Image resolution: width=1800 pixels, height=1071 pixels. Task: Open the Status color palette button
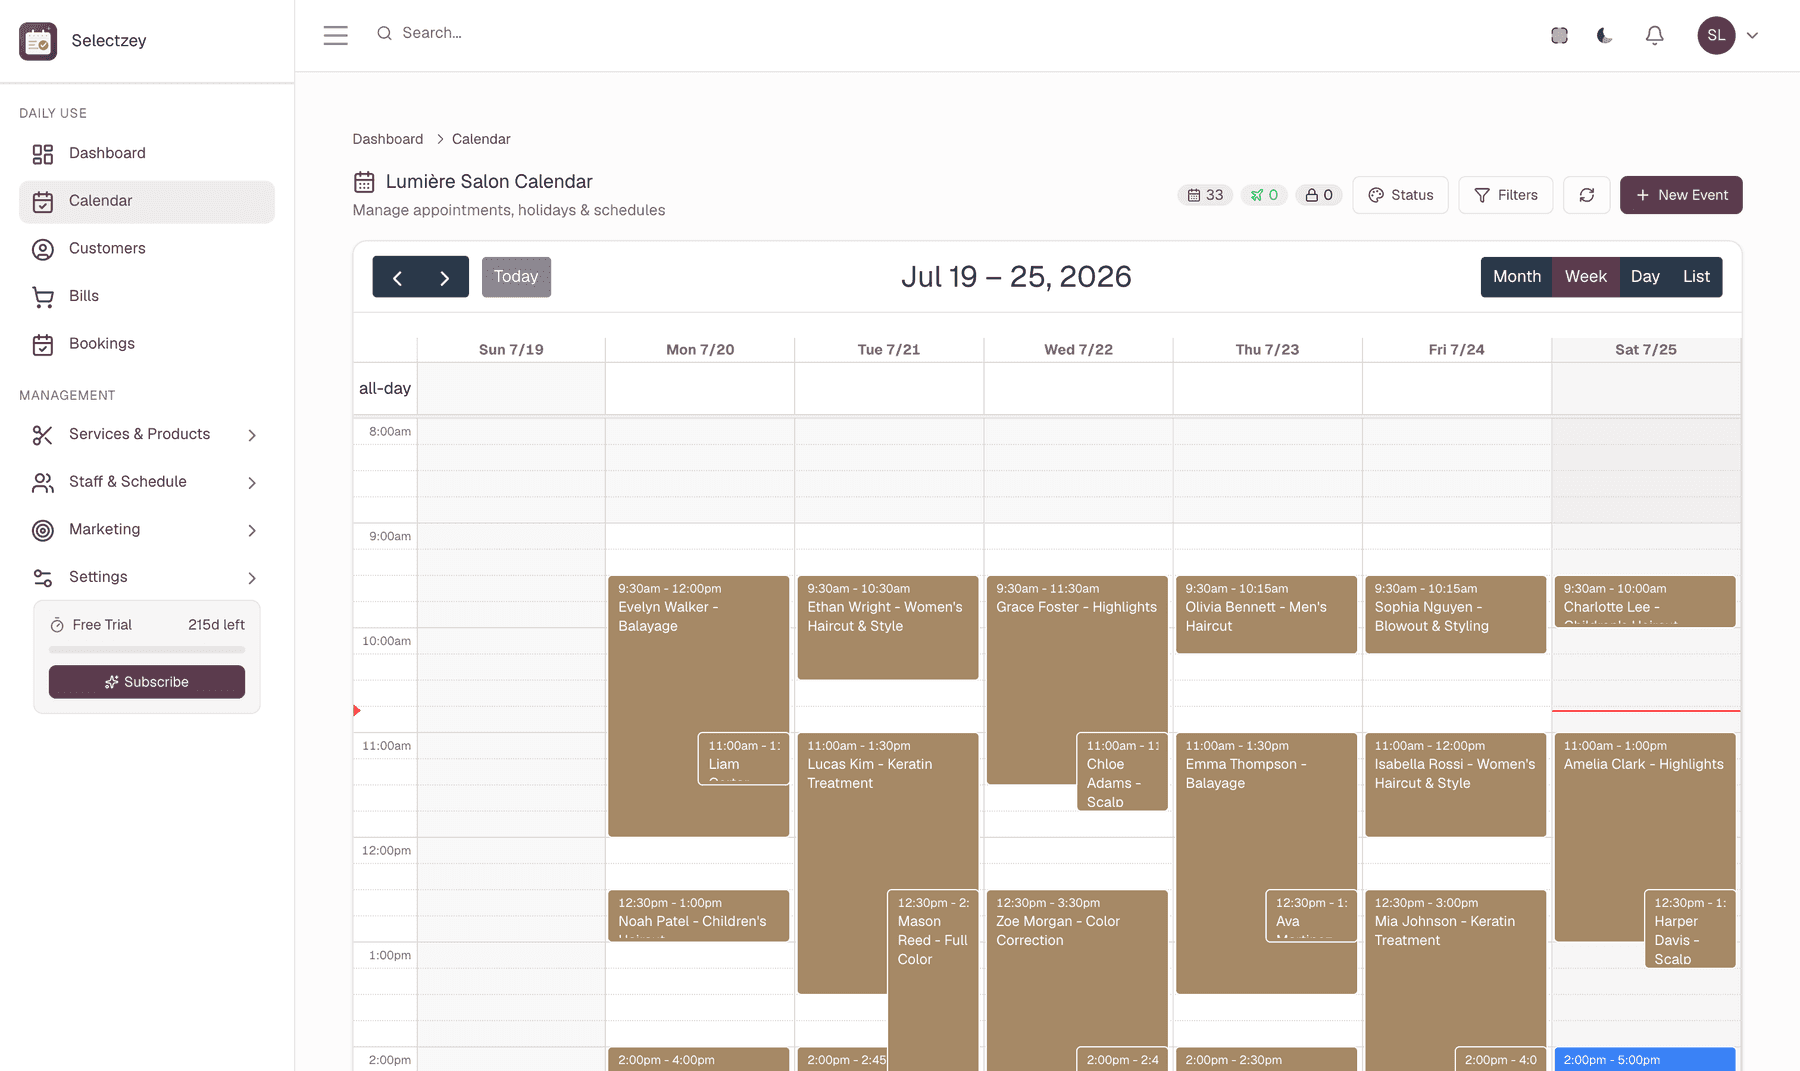pyautogui.click(x=1400, y=195)
